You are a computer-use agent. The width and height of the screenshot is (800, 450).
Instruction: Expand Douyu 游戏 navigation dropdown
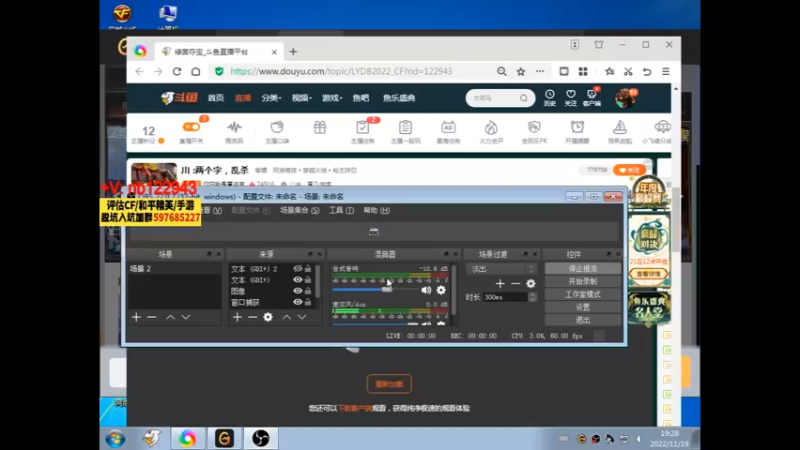(332, 98)
